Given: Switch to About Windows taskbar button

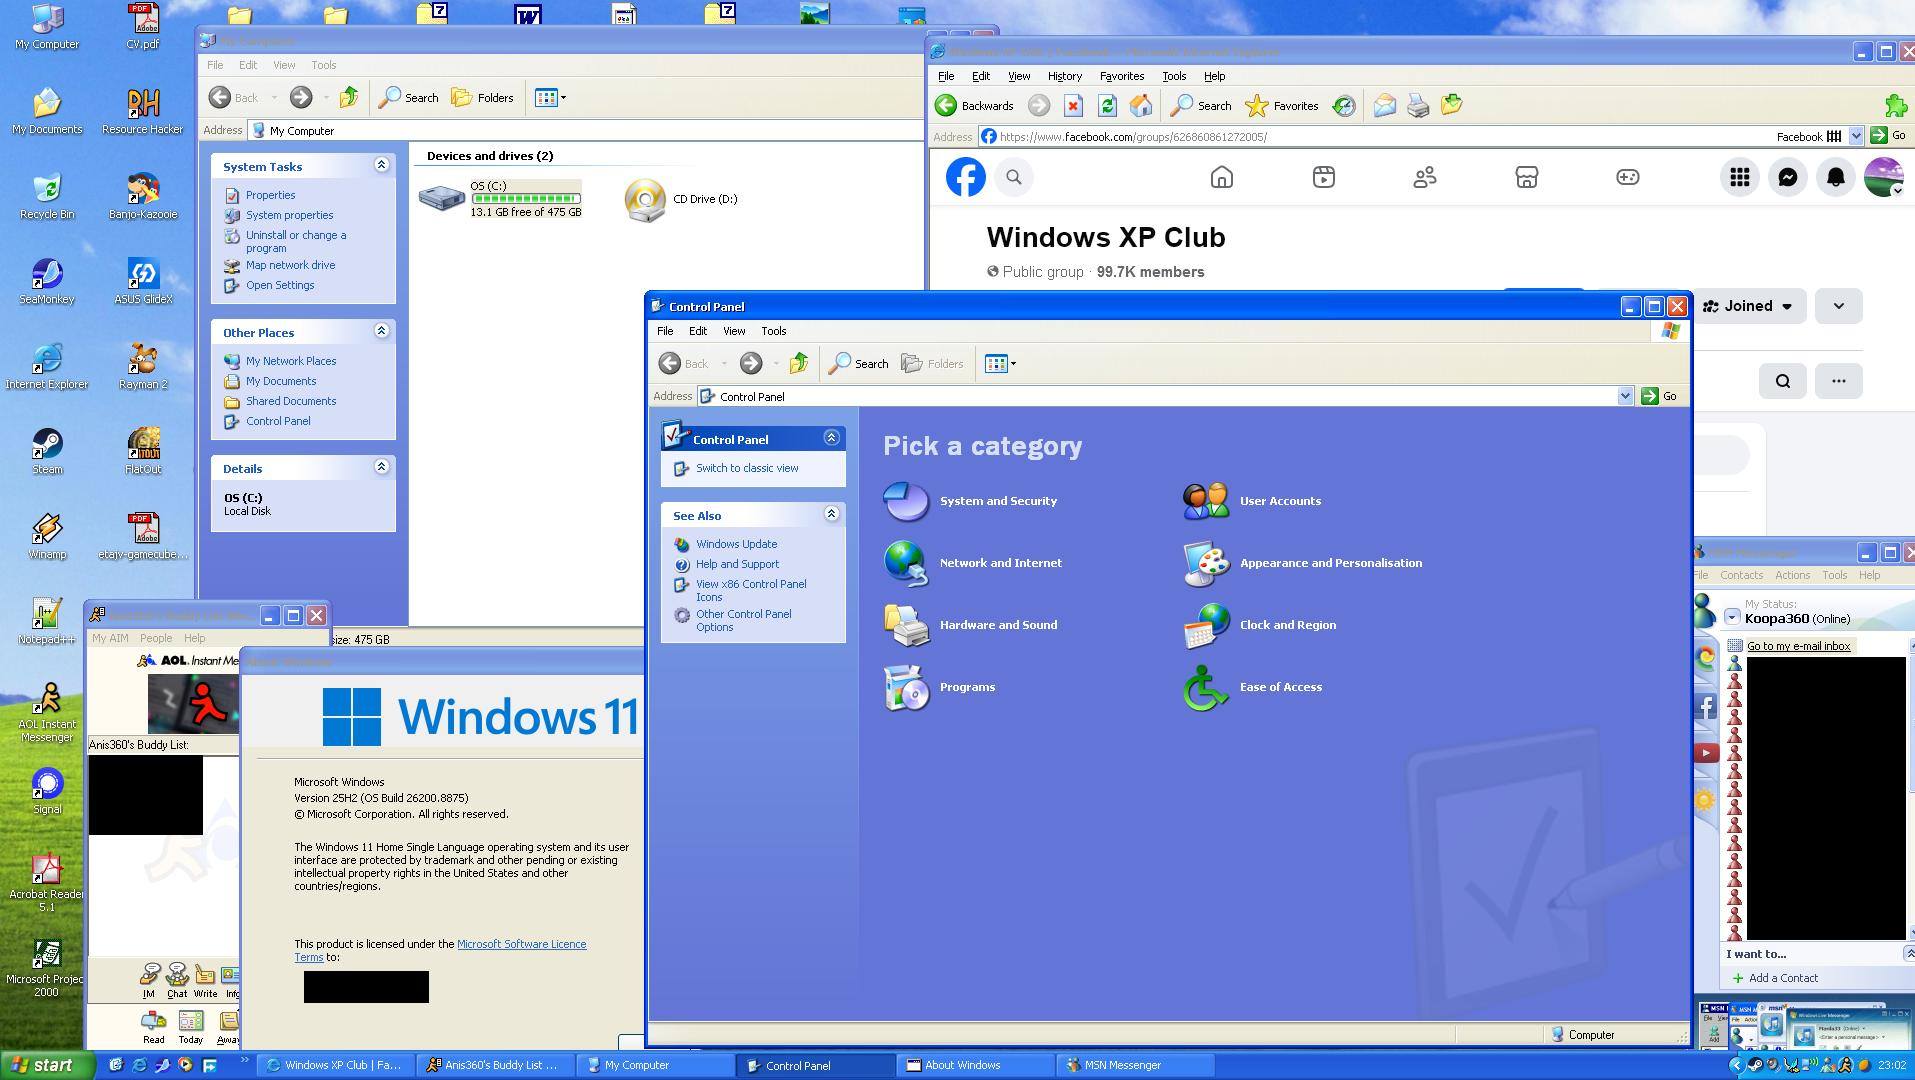Looking at the screenshot, I should 975,1065.
